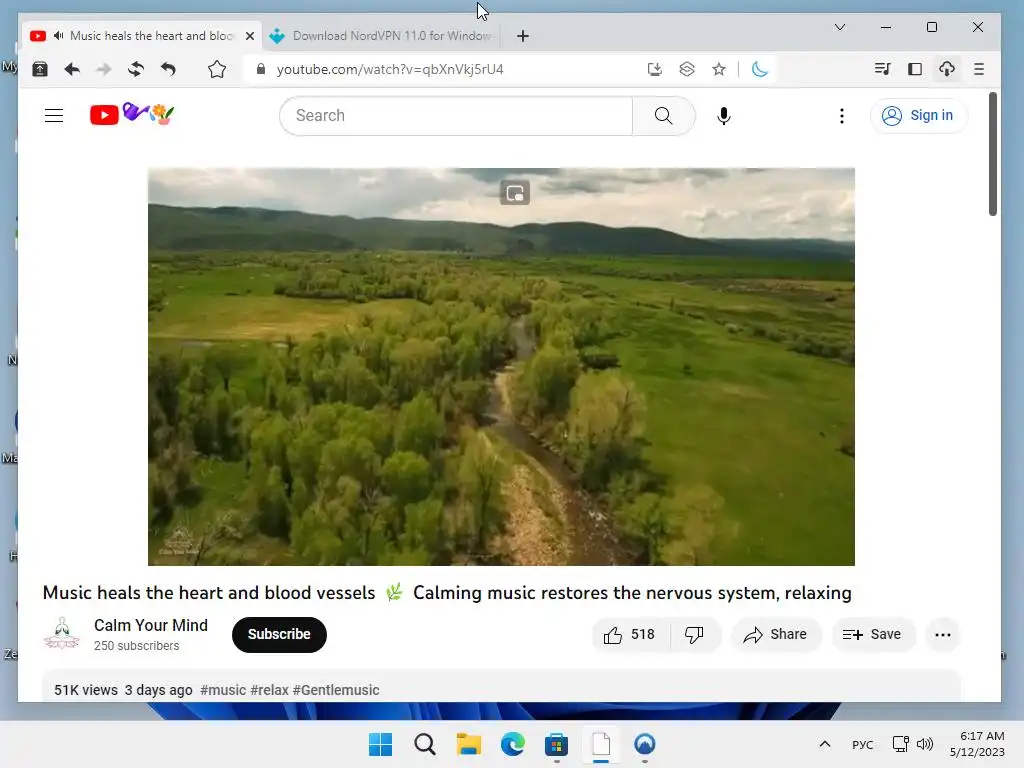Image resolution: width=1024 pixels, height=768 pixels.
Task: Click the download media icon in address bar
Action: click(x=654, y=69)
